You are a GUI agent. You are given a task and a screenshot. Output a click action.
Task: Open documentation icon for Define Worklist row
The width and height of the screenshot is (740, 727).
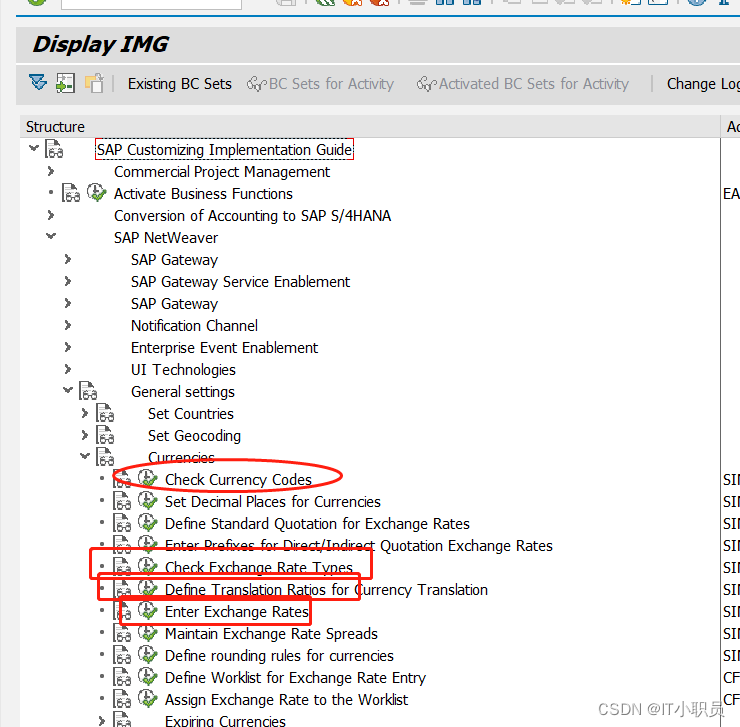(122, 677)
